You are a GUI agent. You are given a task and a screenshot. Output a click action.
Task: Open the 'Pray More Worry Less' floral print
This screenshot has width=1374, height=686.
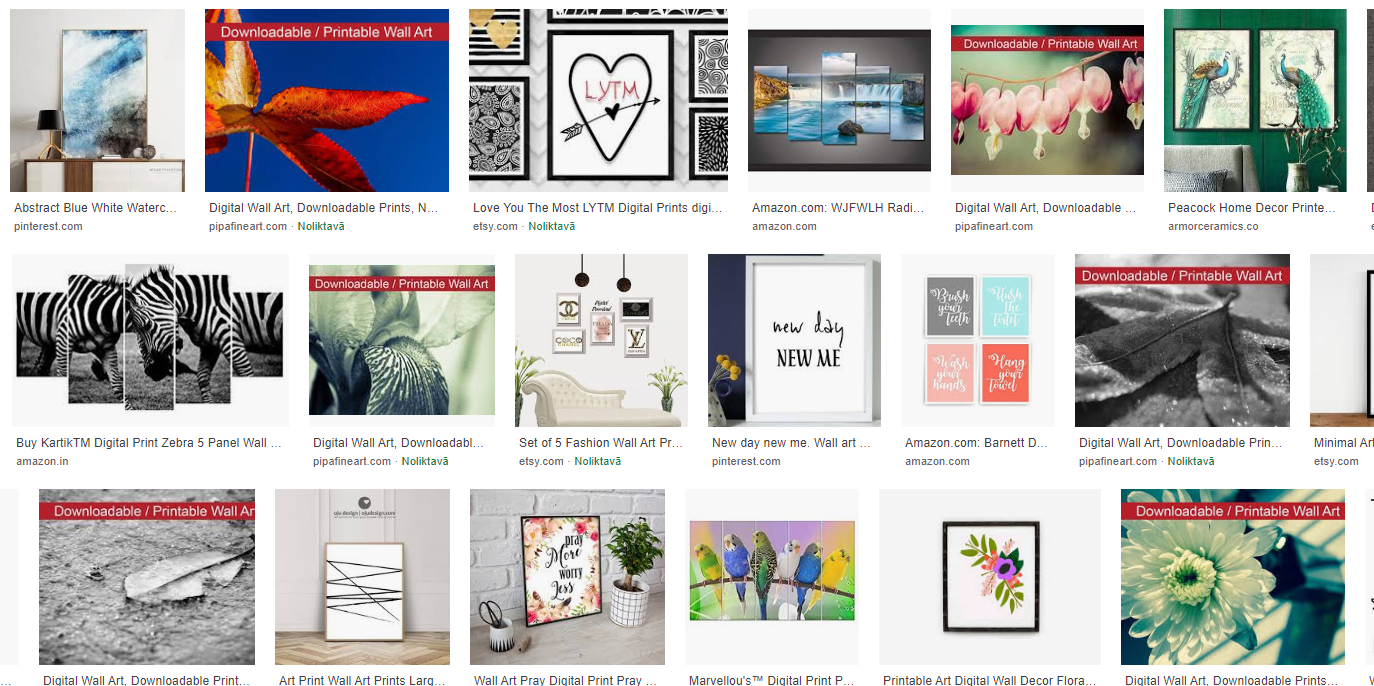[x=567, y=577]
